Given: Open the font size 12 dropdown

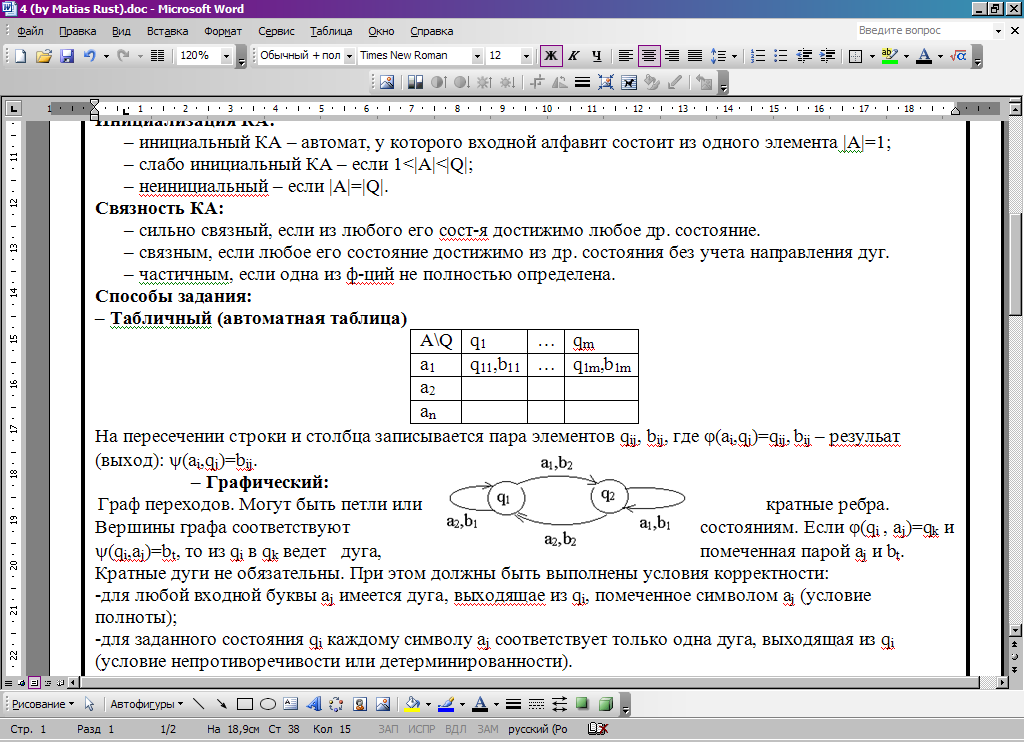Looking at the screenshot, I should tap(526, 56).
